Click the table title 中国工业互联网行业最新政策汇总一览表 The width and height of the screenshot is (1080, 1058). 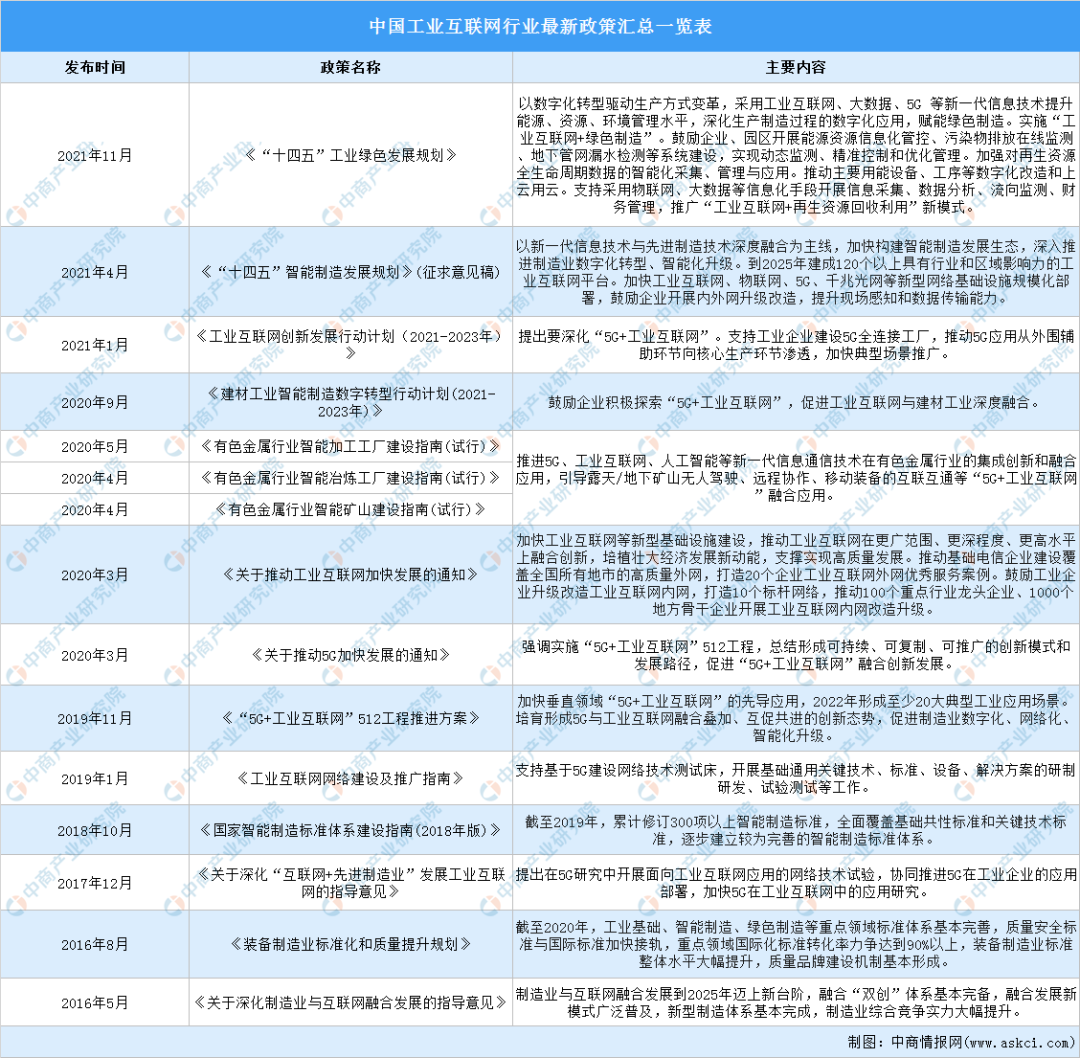click(x=540, y=26)
